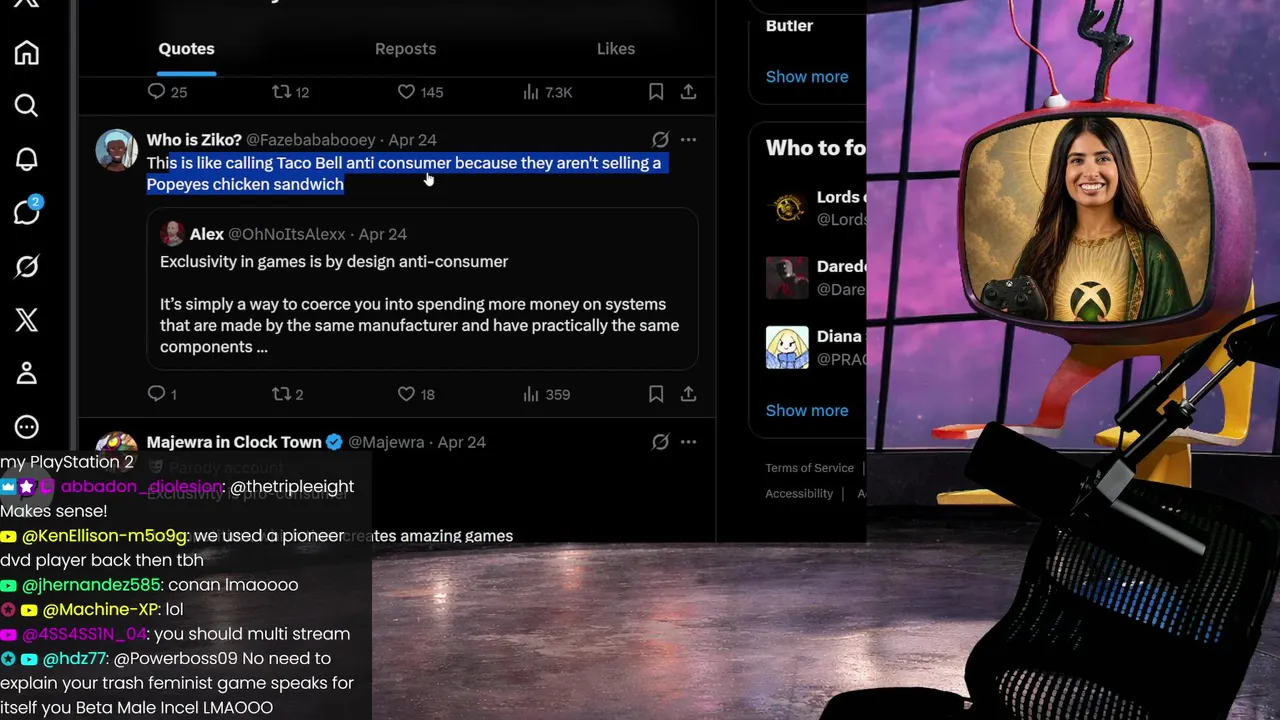Click Show more under Butler
The image size is (1280, 720).
(x=807, y=77)
